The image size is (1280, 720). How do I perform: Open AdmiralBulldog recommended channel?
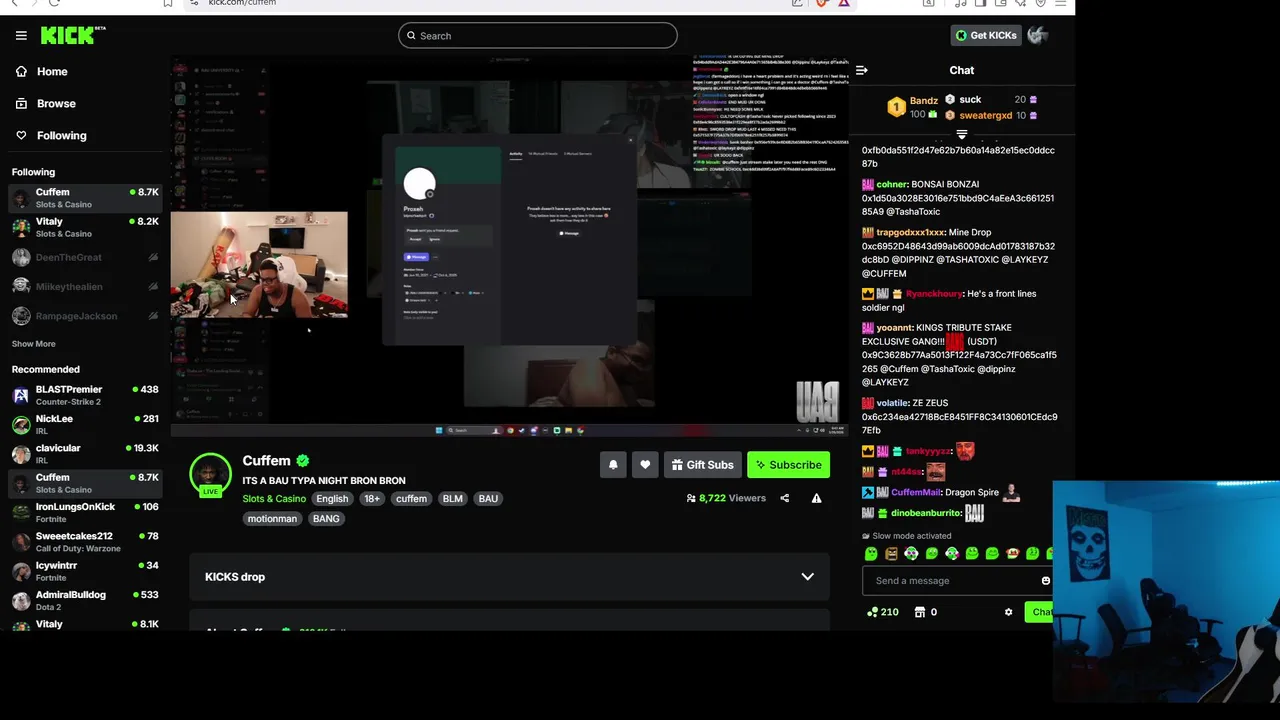tap(85, 600)
